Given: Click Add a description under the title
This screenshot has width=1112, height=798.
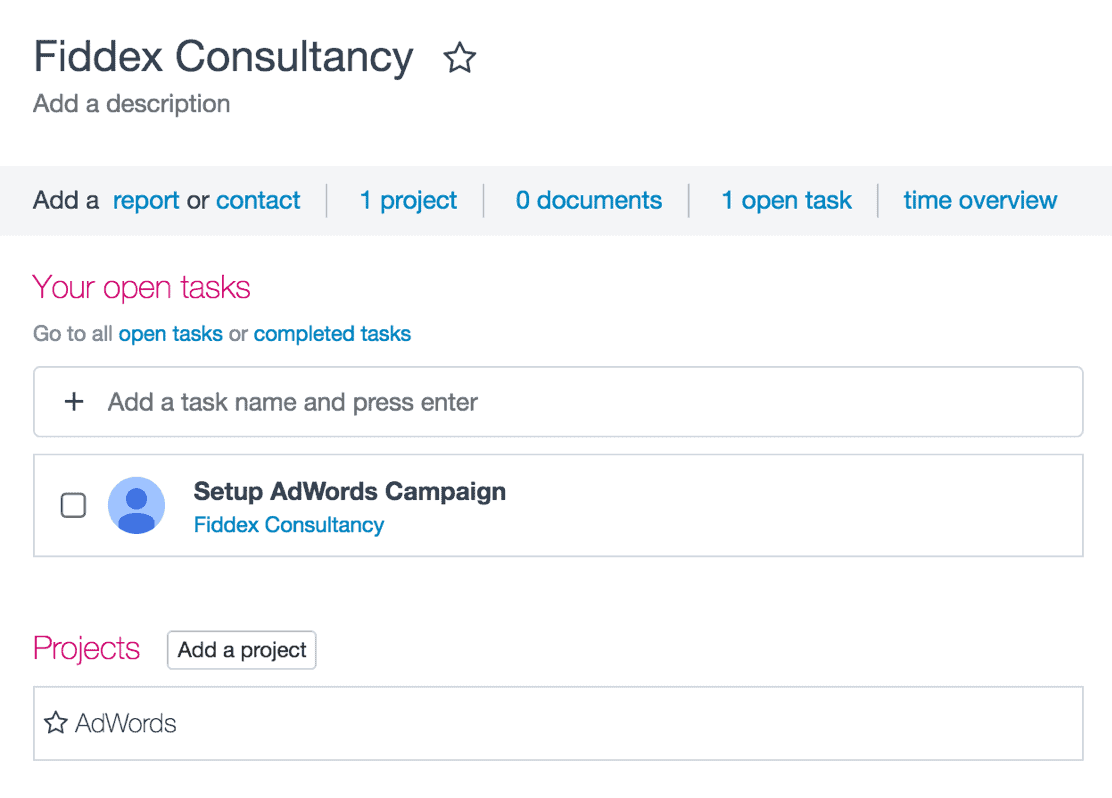Looking at the screenshot, I should (x=131, y=104).
